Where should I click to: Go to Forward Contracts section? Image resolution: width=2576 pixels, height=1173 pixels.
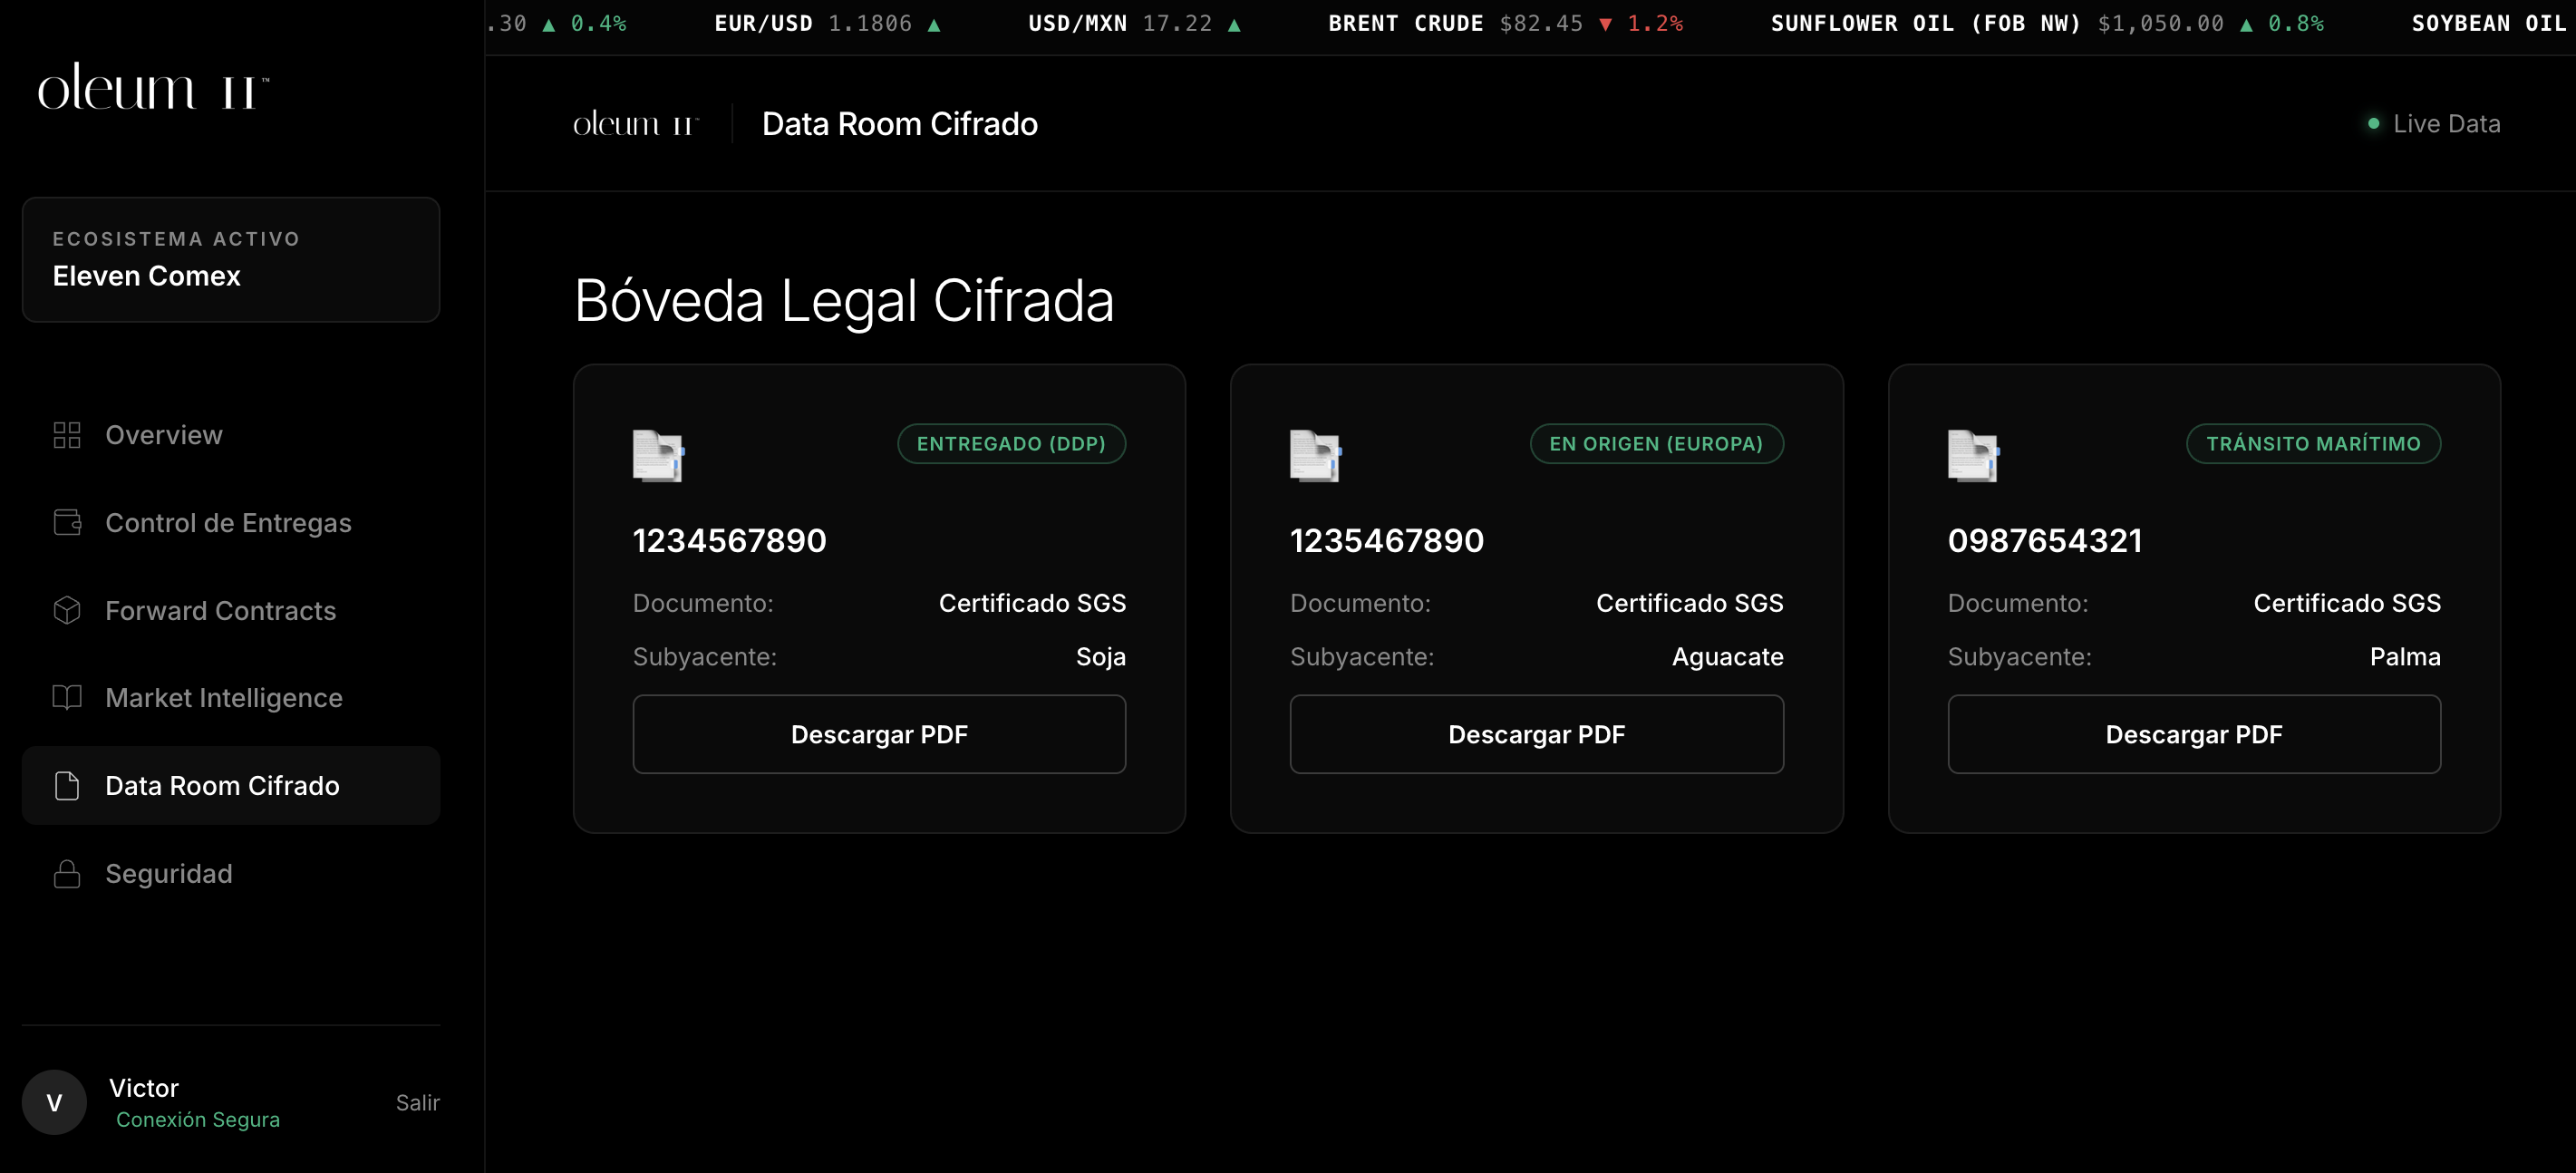(x=220, y=610)
